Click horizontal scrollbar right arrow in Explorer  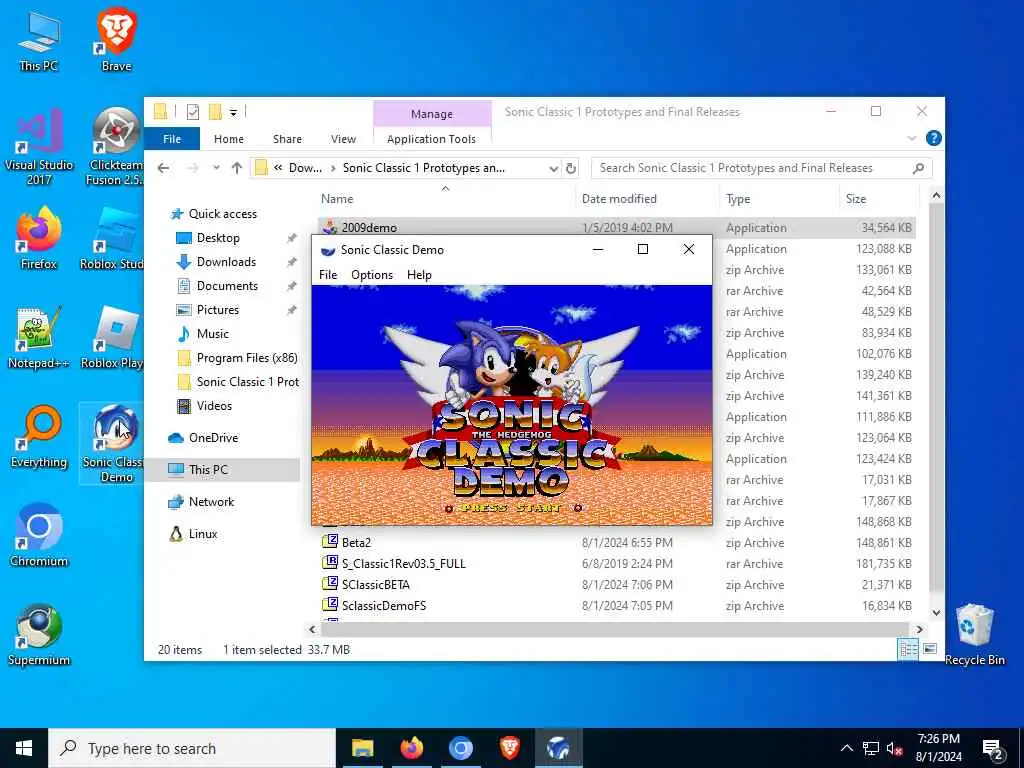coord(920,630)
